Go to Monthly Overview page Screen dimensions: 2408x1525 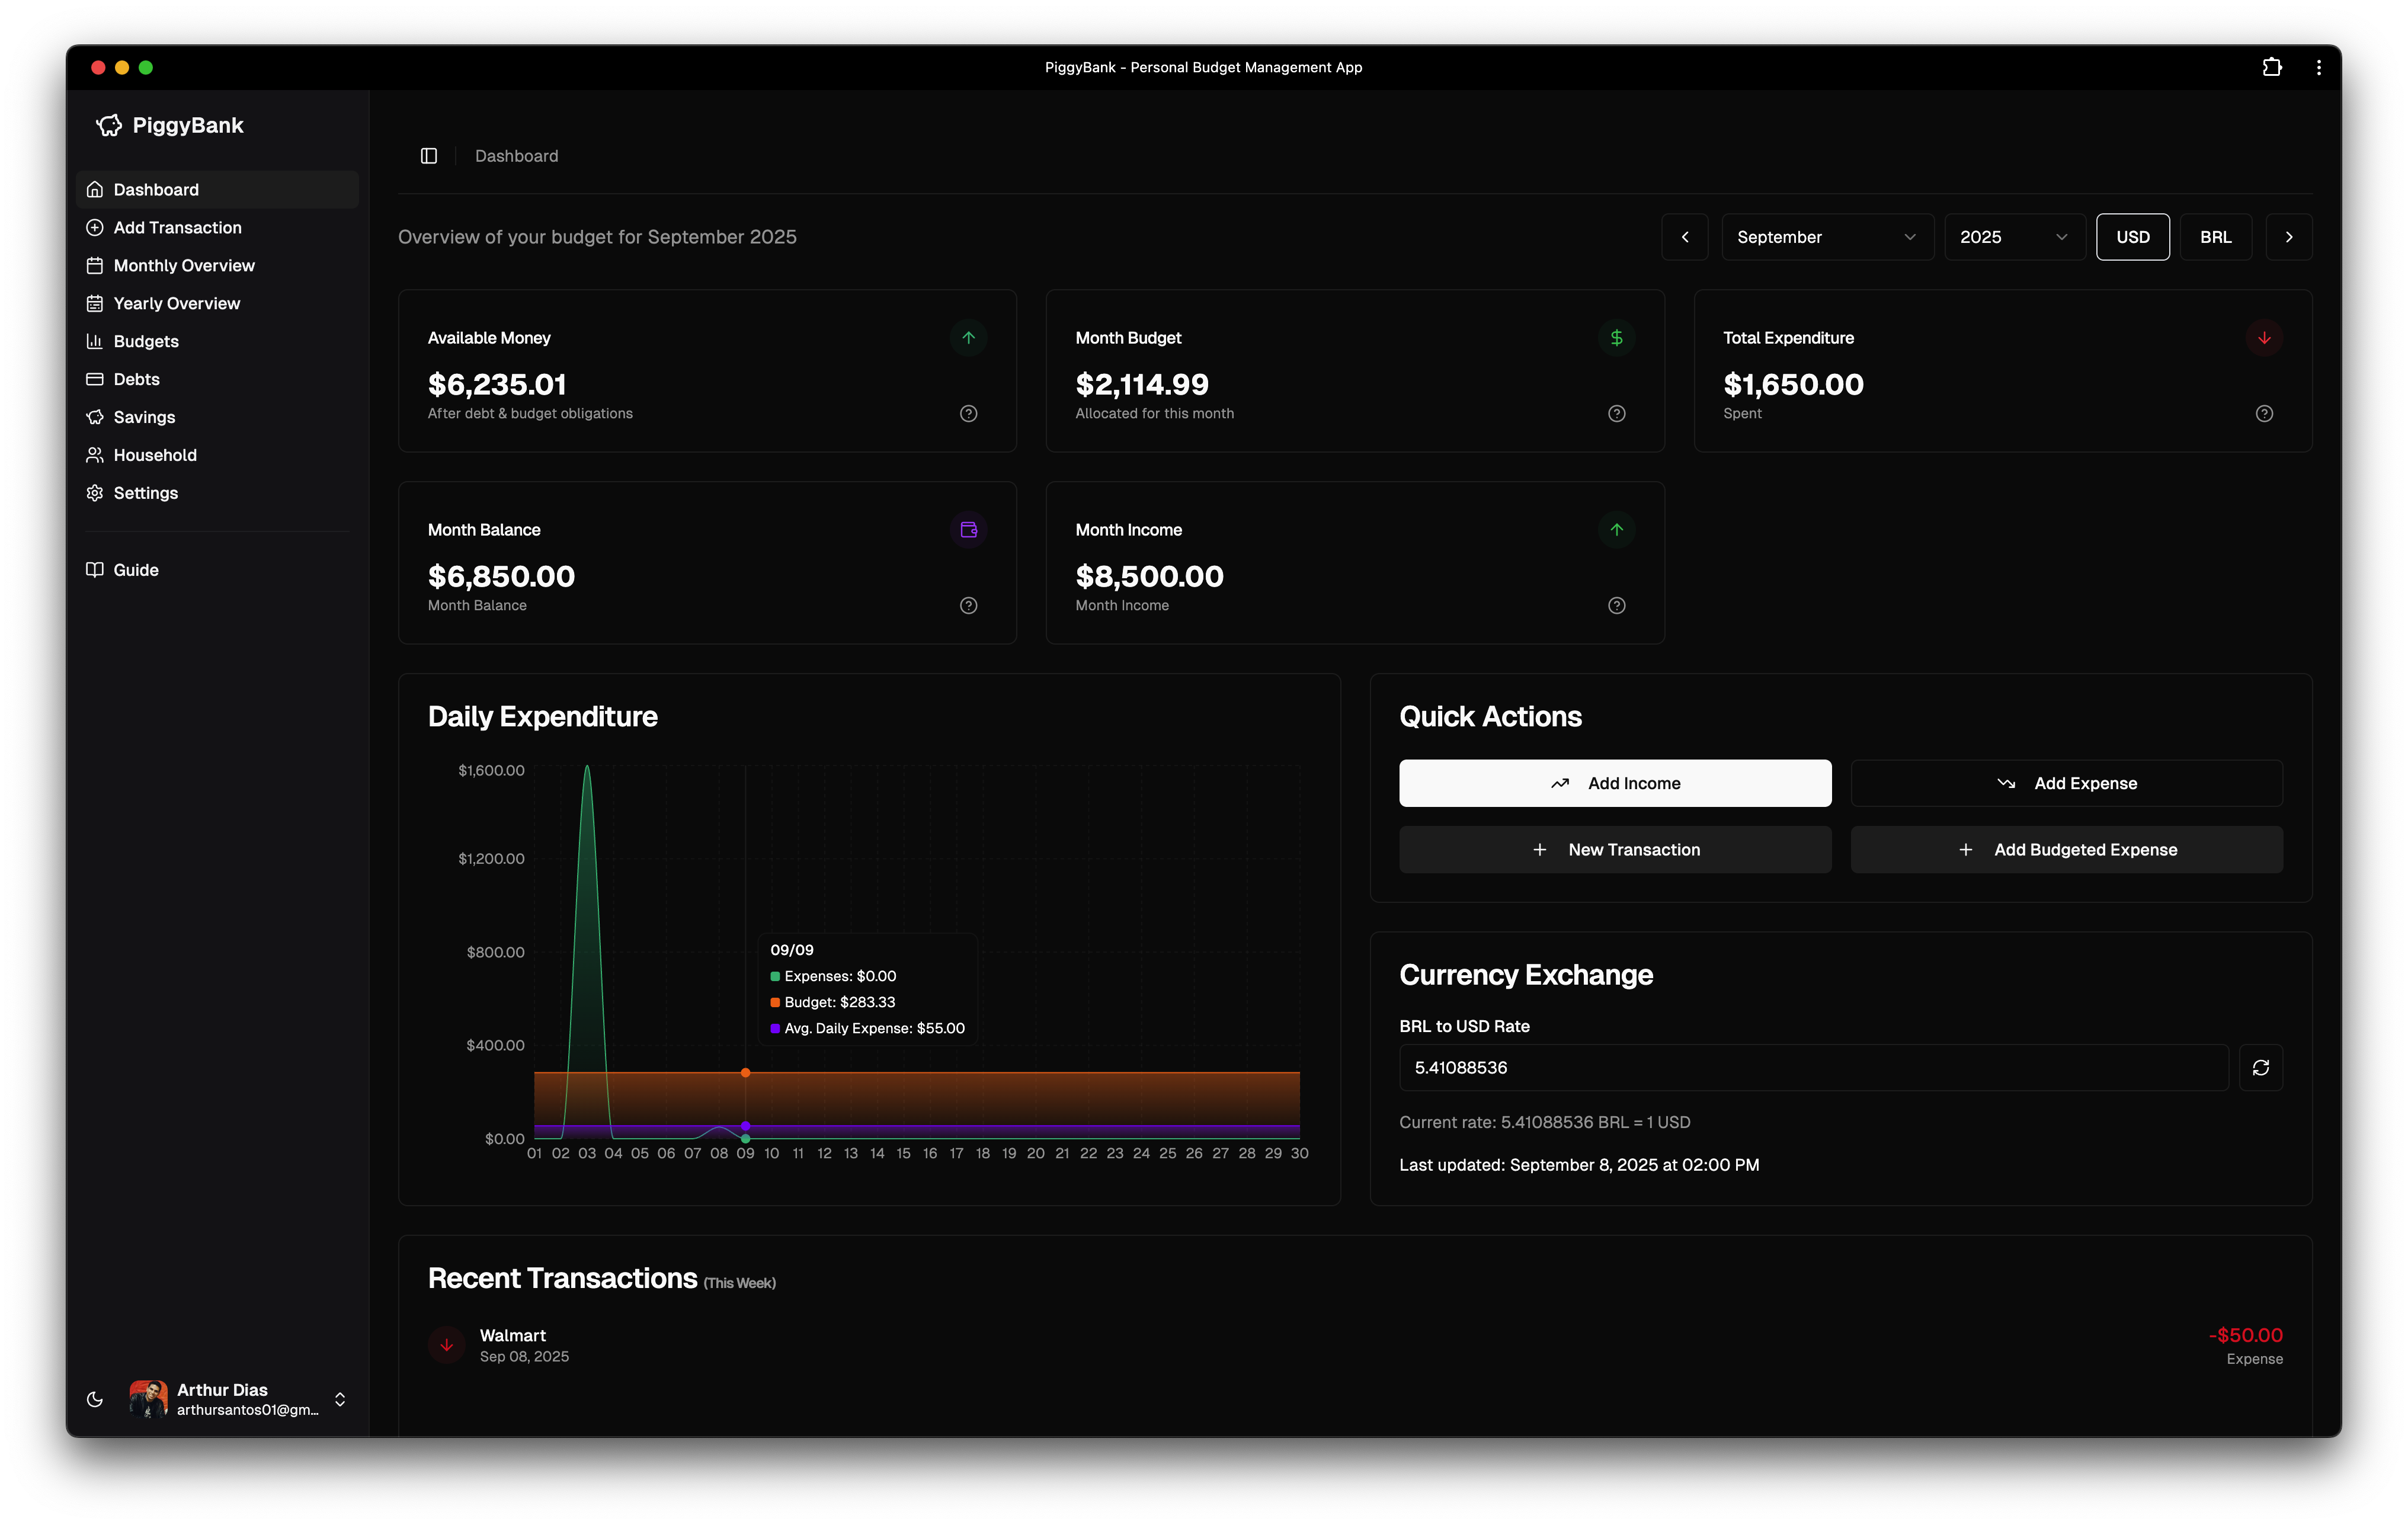(217, 266)
